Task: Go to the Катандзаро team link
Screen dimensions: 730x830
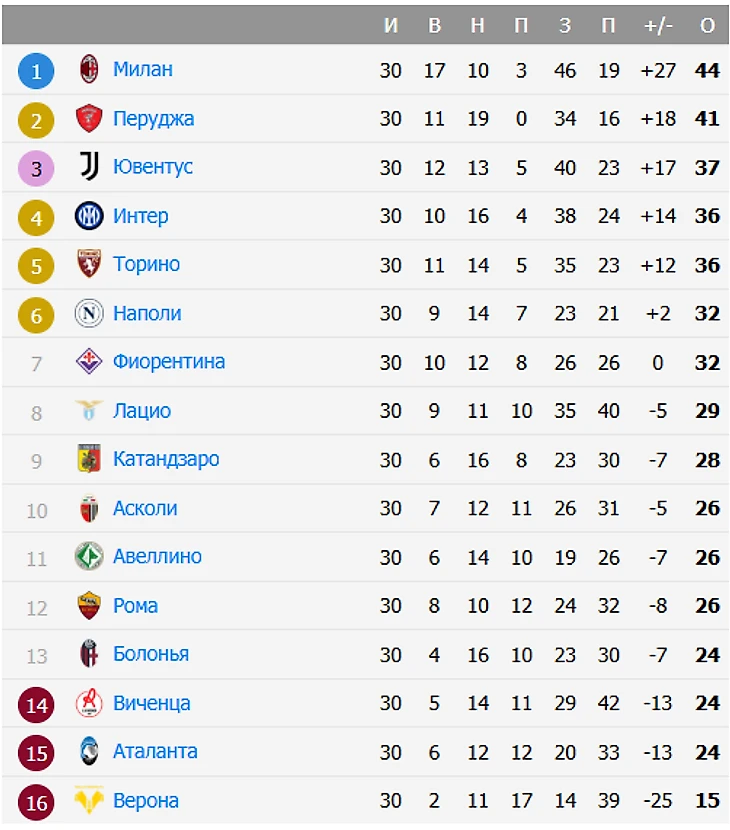Action: click(x=166, y=460)
